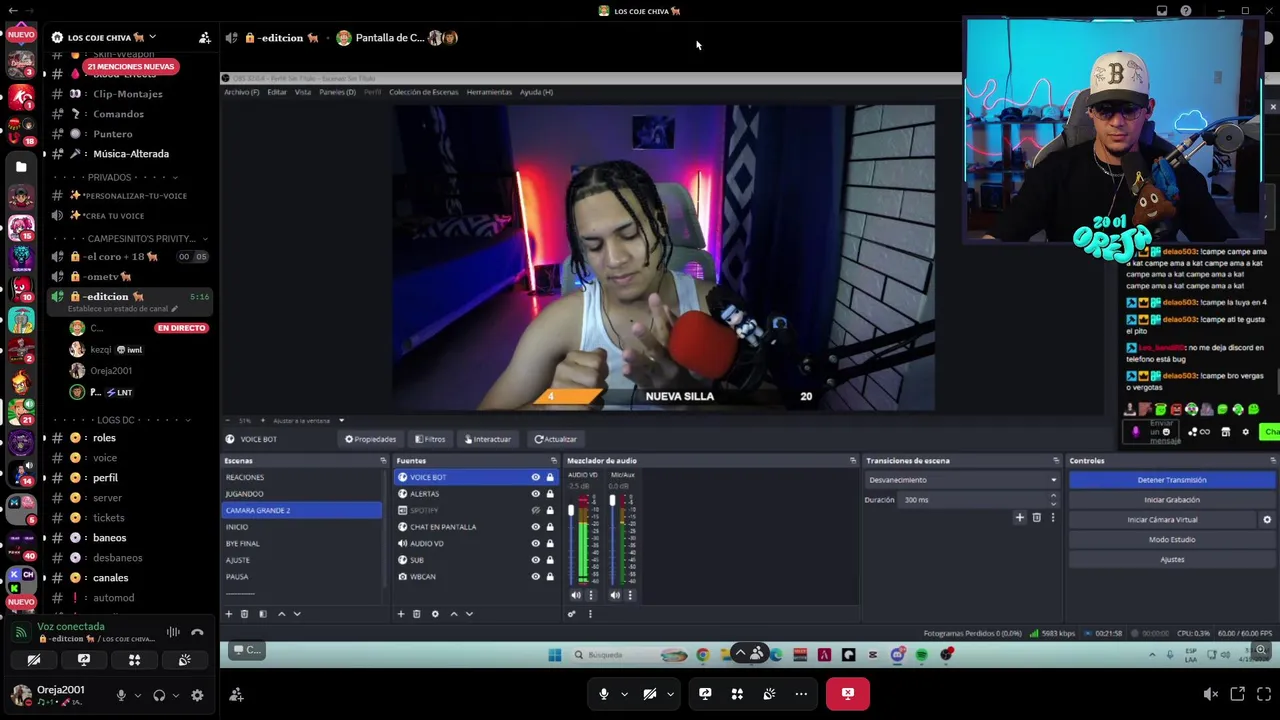Unlock VOICE BOT source lock icon
Image resolution: width=1280 pixels, height=720 pixels.
549,477
